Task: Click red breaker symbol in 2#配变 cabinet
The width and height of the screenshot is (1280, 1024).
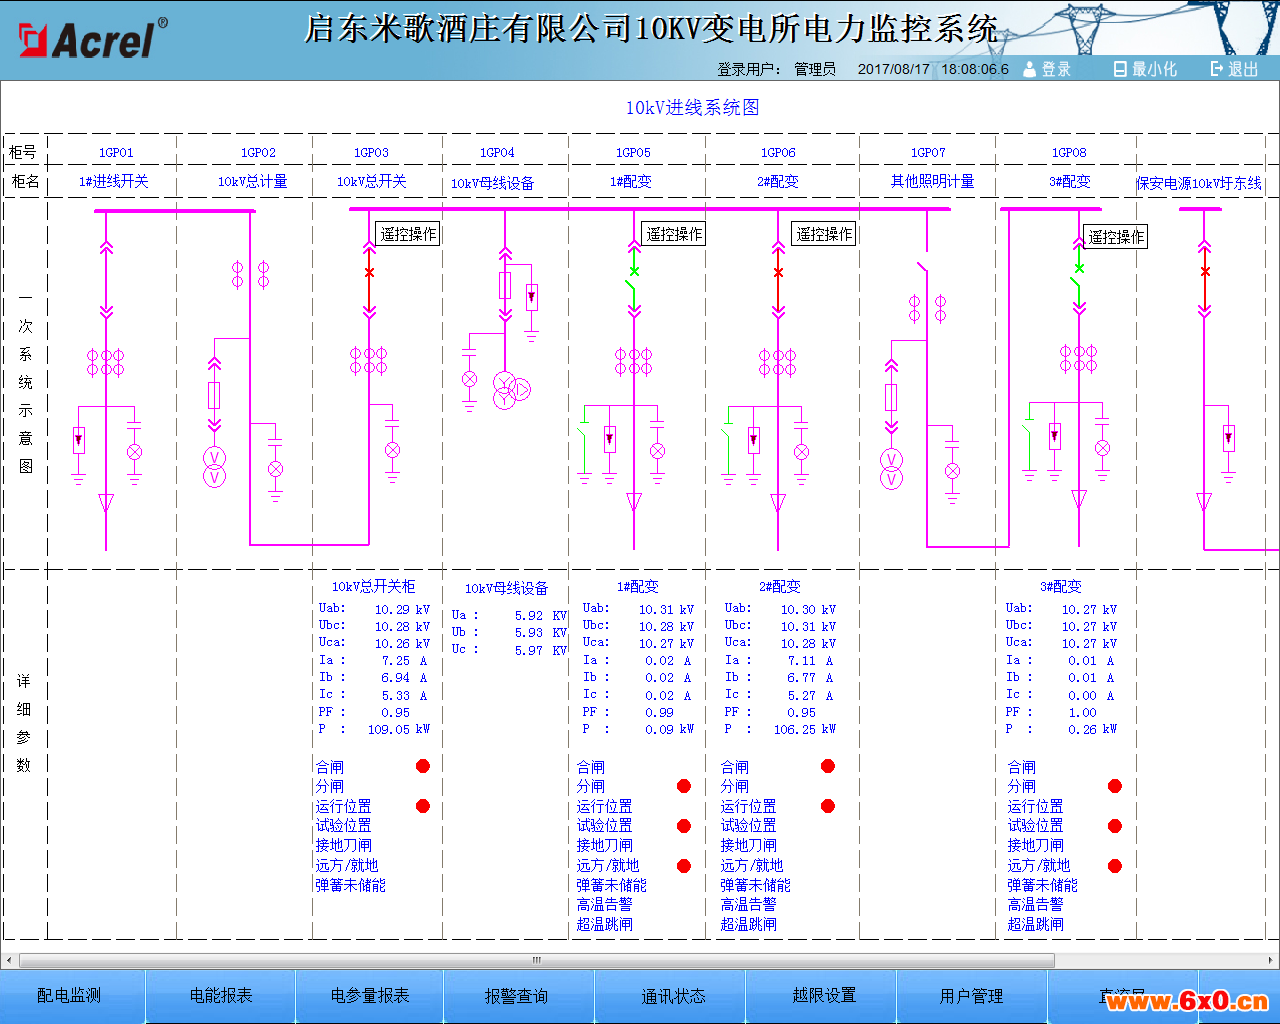Action: [x=778, y=281]
